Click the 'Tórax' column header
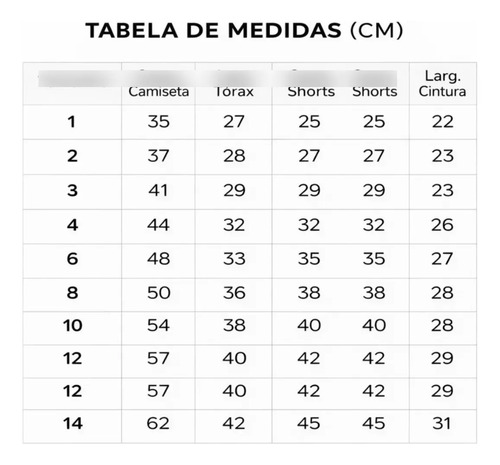 tap(234, 91)
